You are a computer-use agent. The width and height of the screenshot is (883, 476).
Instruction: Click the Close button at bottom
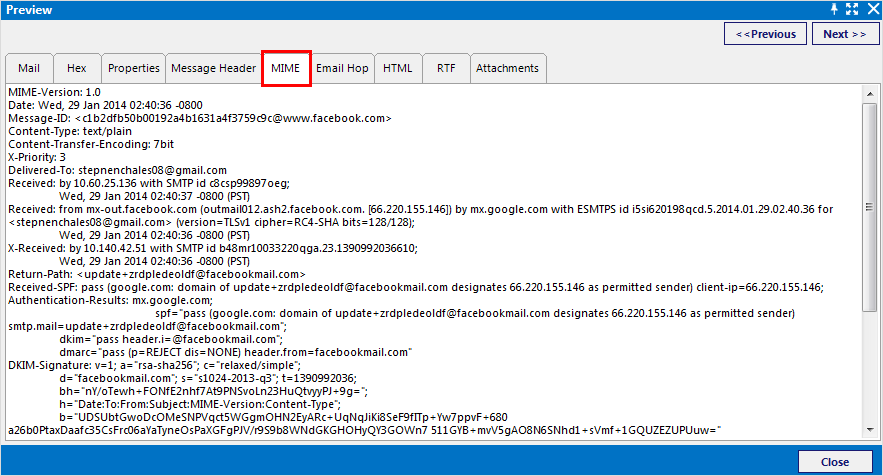coord(835,462)
